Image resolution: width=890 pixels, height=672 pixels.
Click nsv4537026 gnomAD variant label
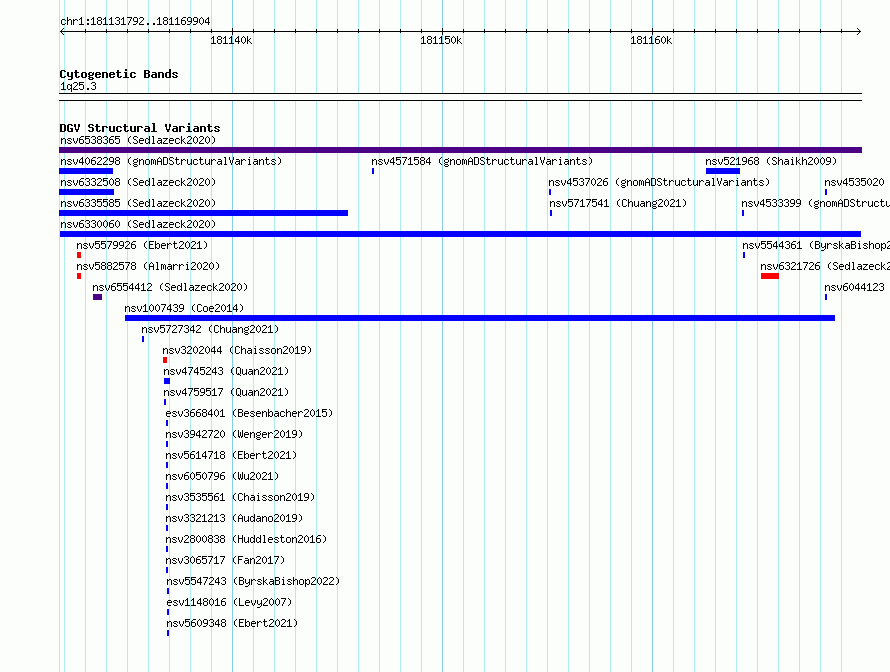(x=659, y=182)
